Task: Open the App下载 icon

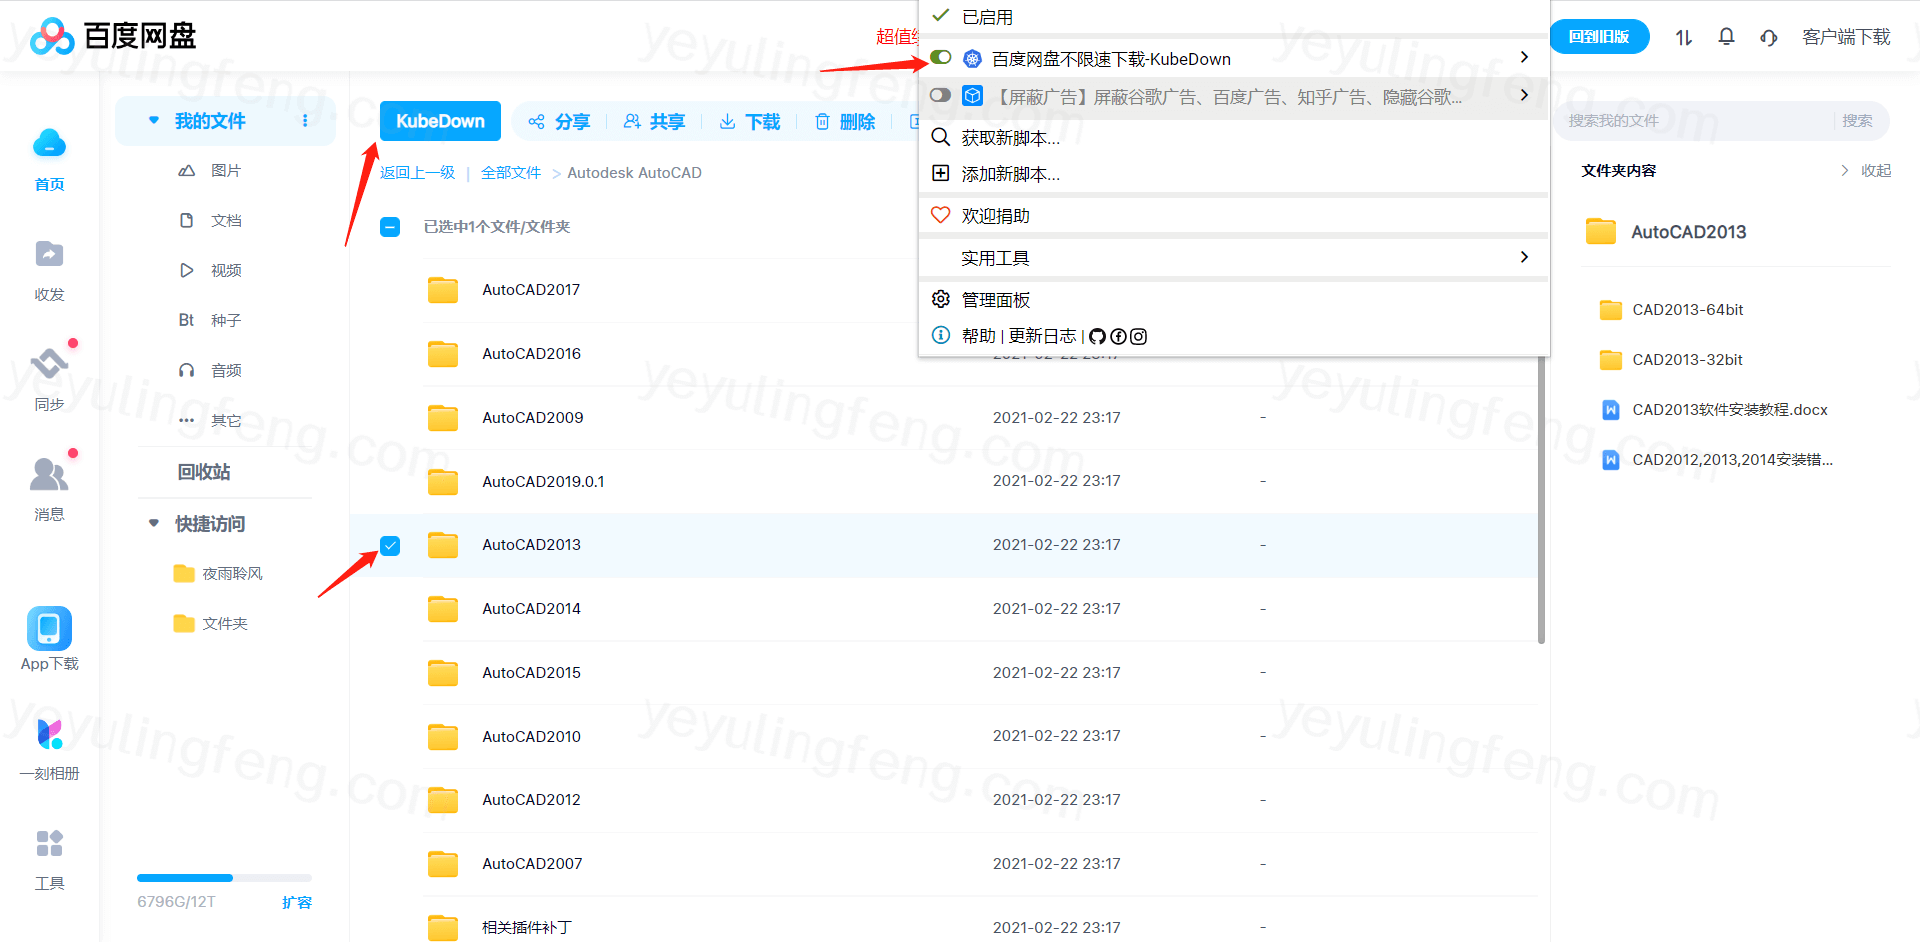Action: (49, 628)
